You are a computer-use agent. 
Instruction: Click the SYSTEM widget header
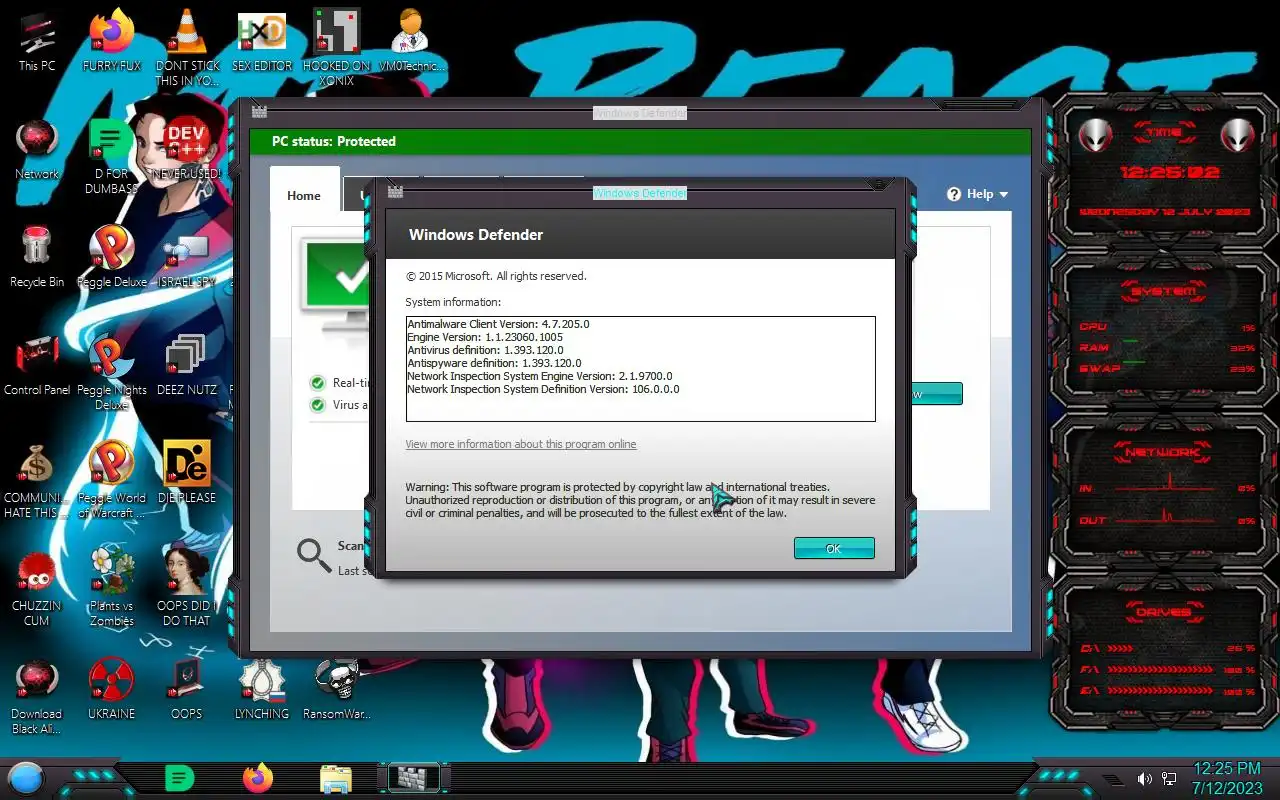pos(1163,291)
